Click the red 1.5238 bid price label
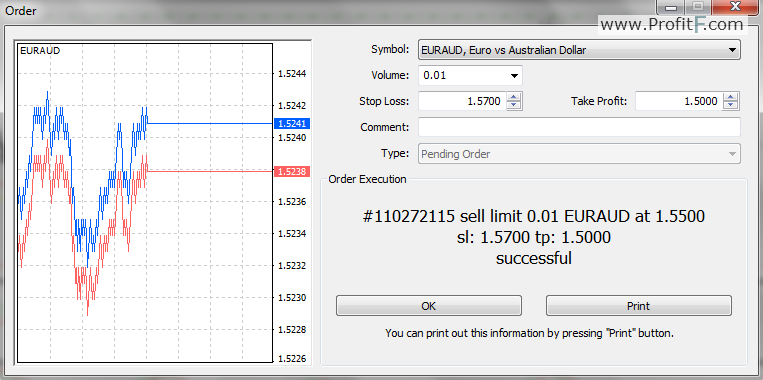Screen dimensions: 763x380 [292, 171]
